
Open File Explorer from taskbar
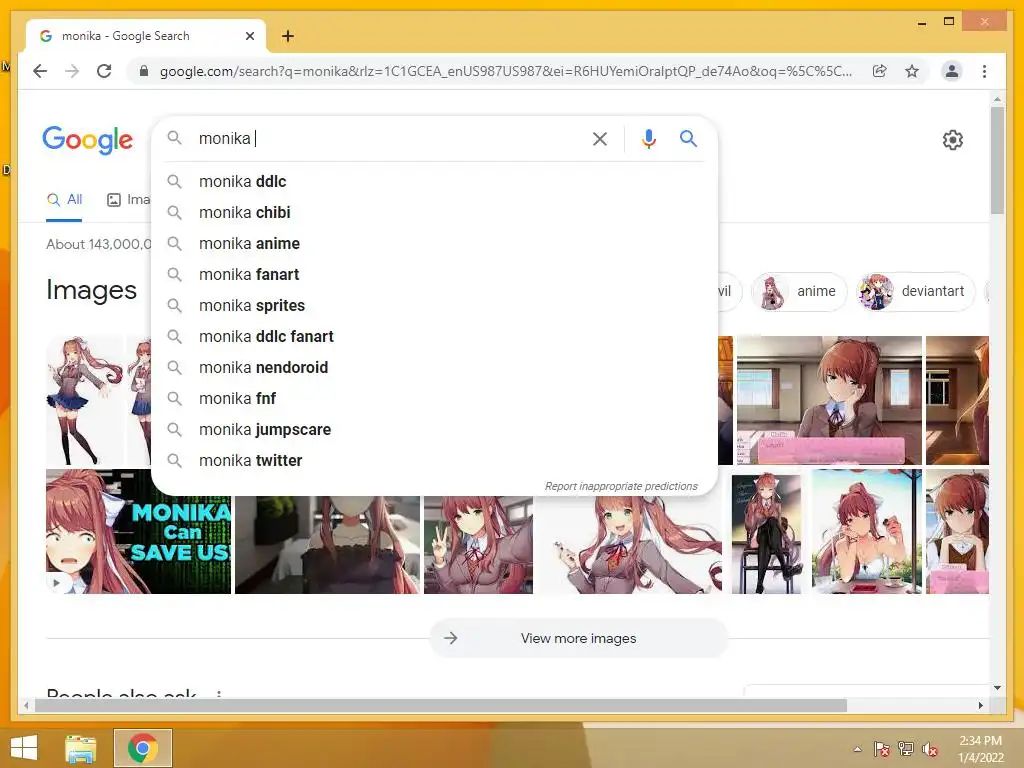coord(81,748)
